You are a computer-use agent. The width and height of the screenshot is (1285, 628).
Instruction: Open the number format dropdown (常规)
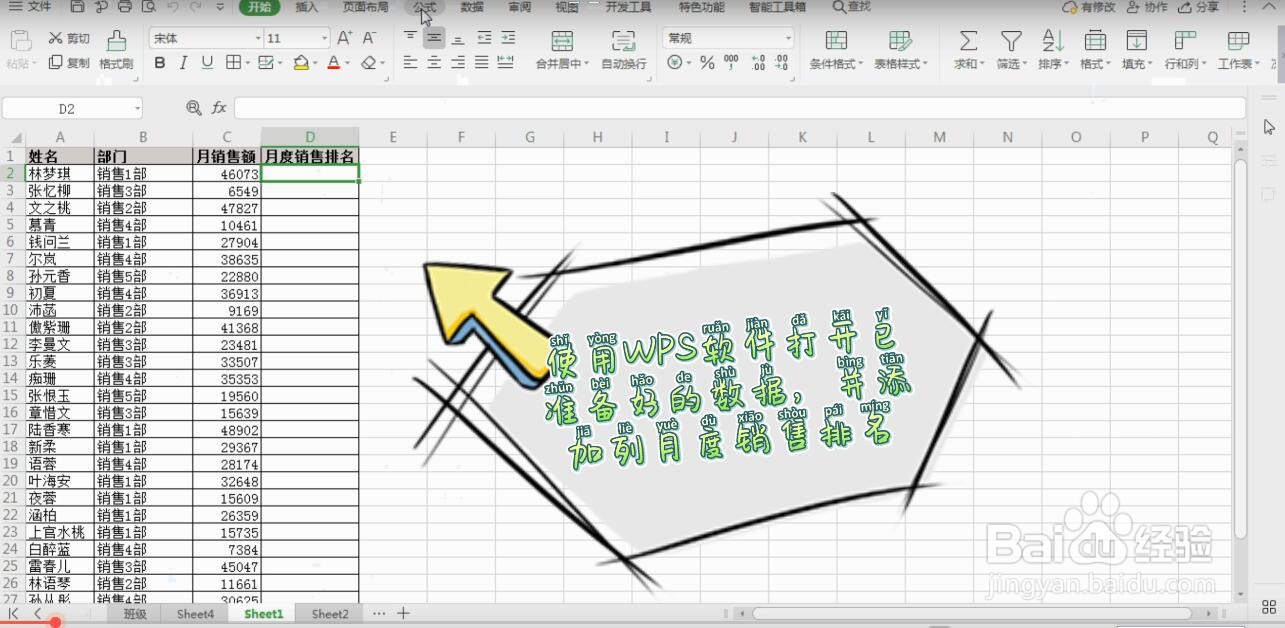(788, 38)
